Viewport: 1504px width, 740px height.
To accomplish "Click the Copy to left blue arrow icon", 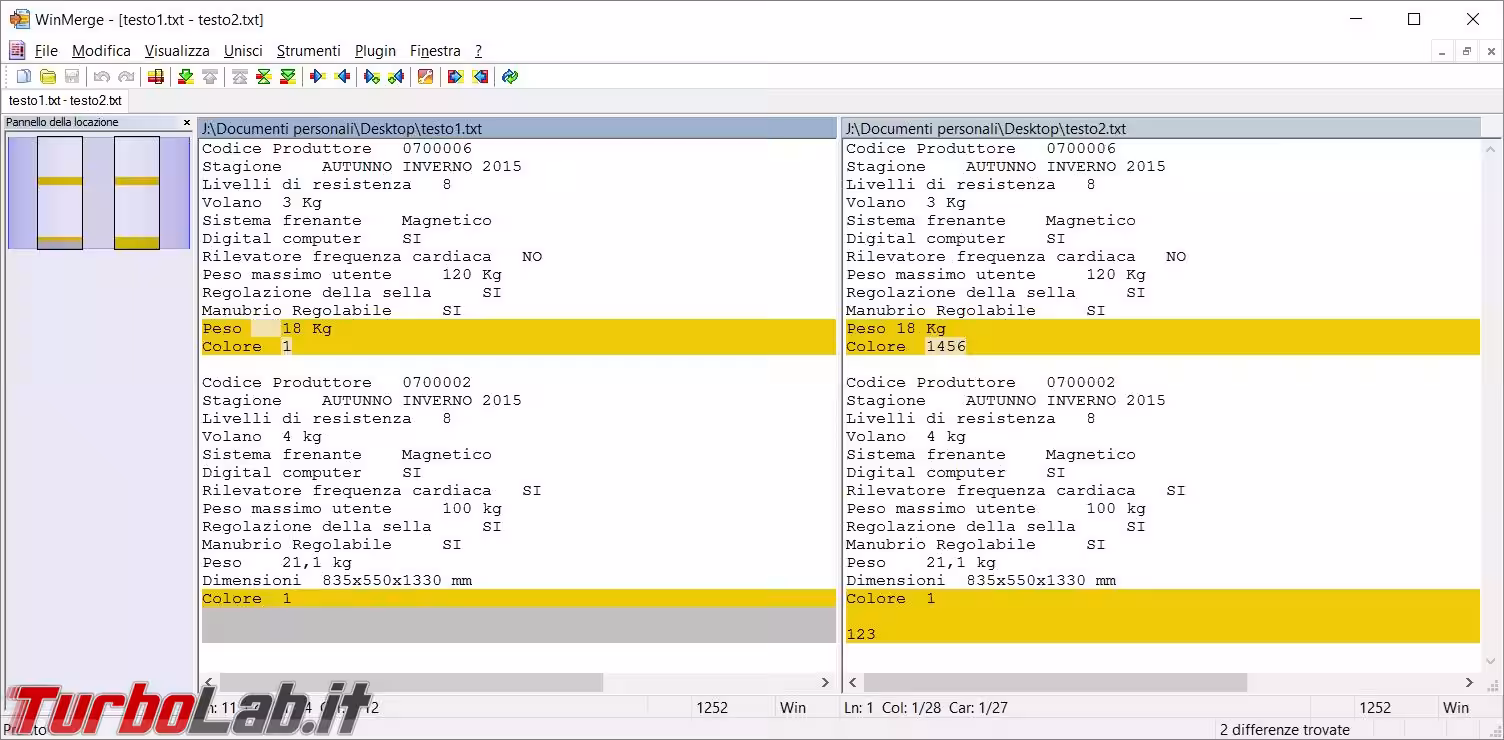I will click(x=342, y=77).
